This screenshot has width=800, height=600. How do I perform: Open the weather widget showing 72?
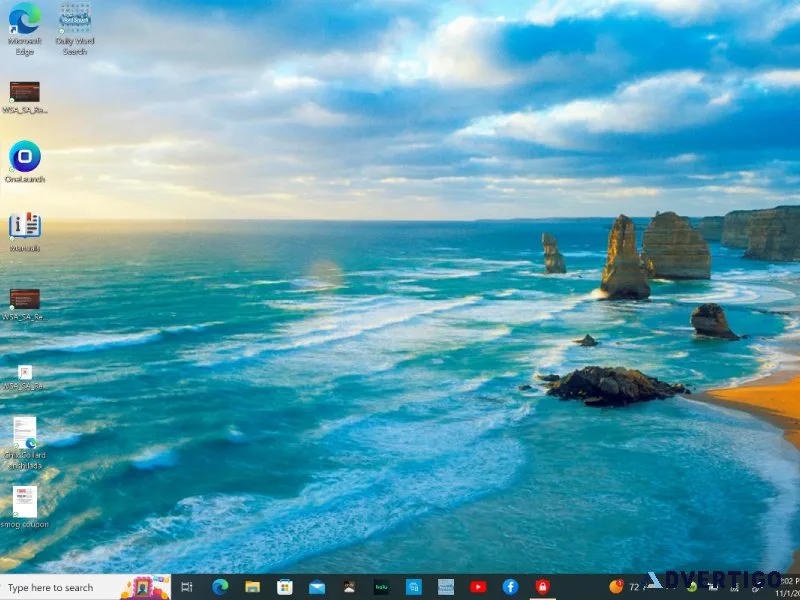(x=624, y=587)
